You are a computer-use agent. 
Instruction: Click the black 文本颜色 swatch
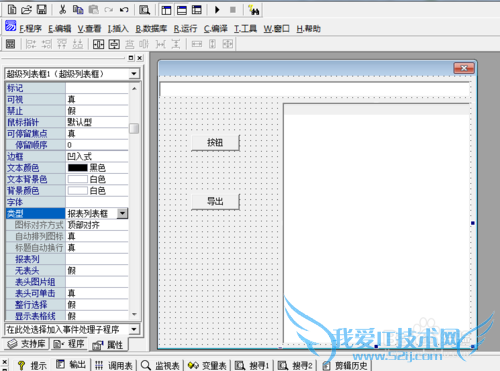tap(78, 168)
